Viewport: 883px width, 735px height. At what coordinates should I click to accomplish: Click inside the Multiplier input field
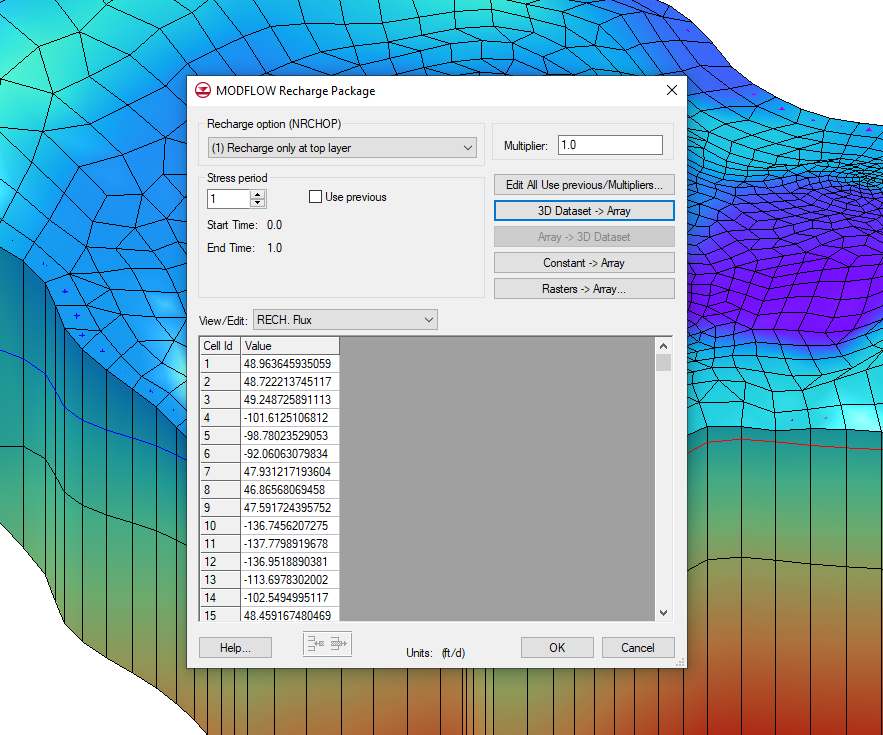pos(610,144)
